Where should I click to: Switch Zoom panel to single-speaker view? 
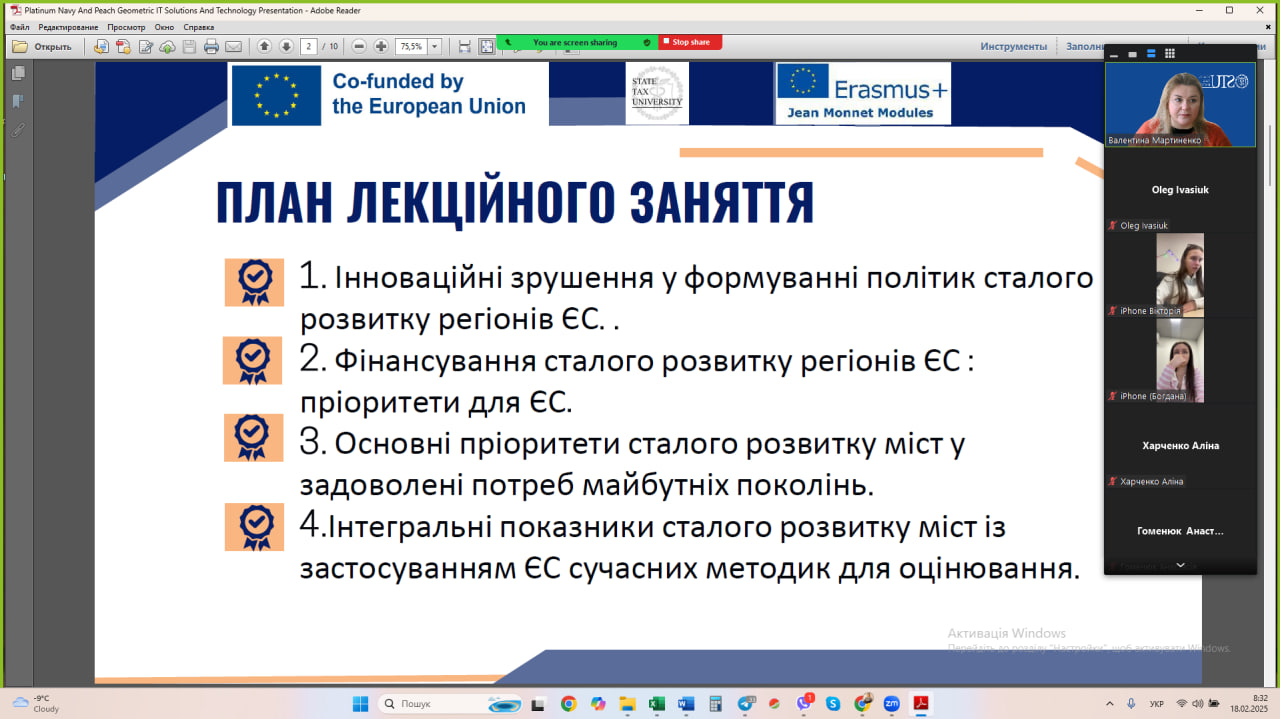1133,54
